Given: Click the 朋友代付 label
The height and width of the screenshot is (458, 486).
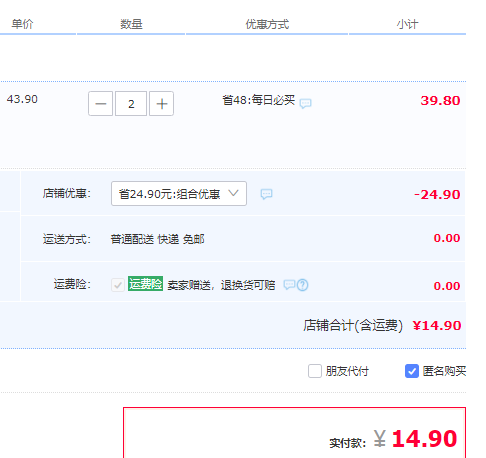Looking at the screenshot, I should tap(347, 371).
